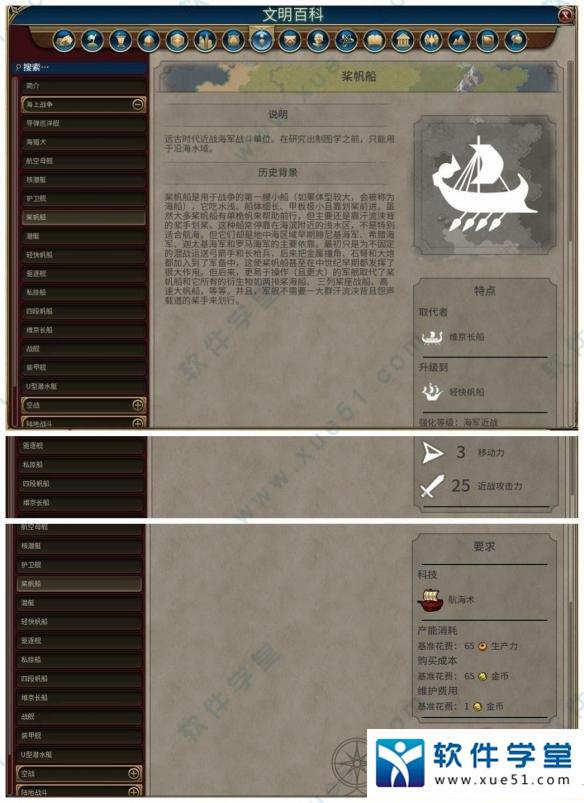Screen dimensions: 584x803
Task: Open the Governments section columned-building icon
Action: point(402,40)
